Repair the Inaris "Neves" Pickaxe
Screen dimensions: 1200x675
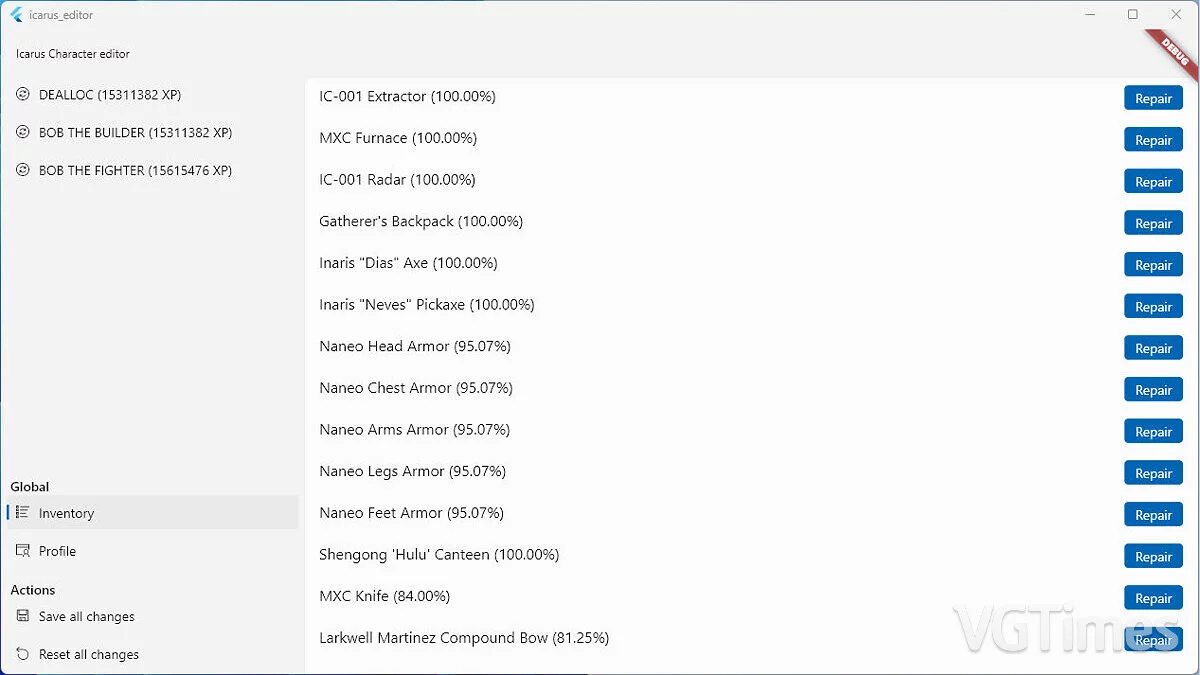pos(1153,306)
